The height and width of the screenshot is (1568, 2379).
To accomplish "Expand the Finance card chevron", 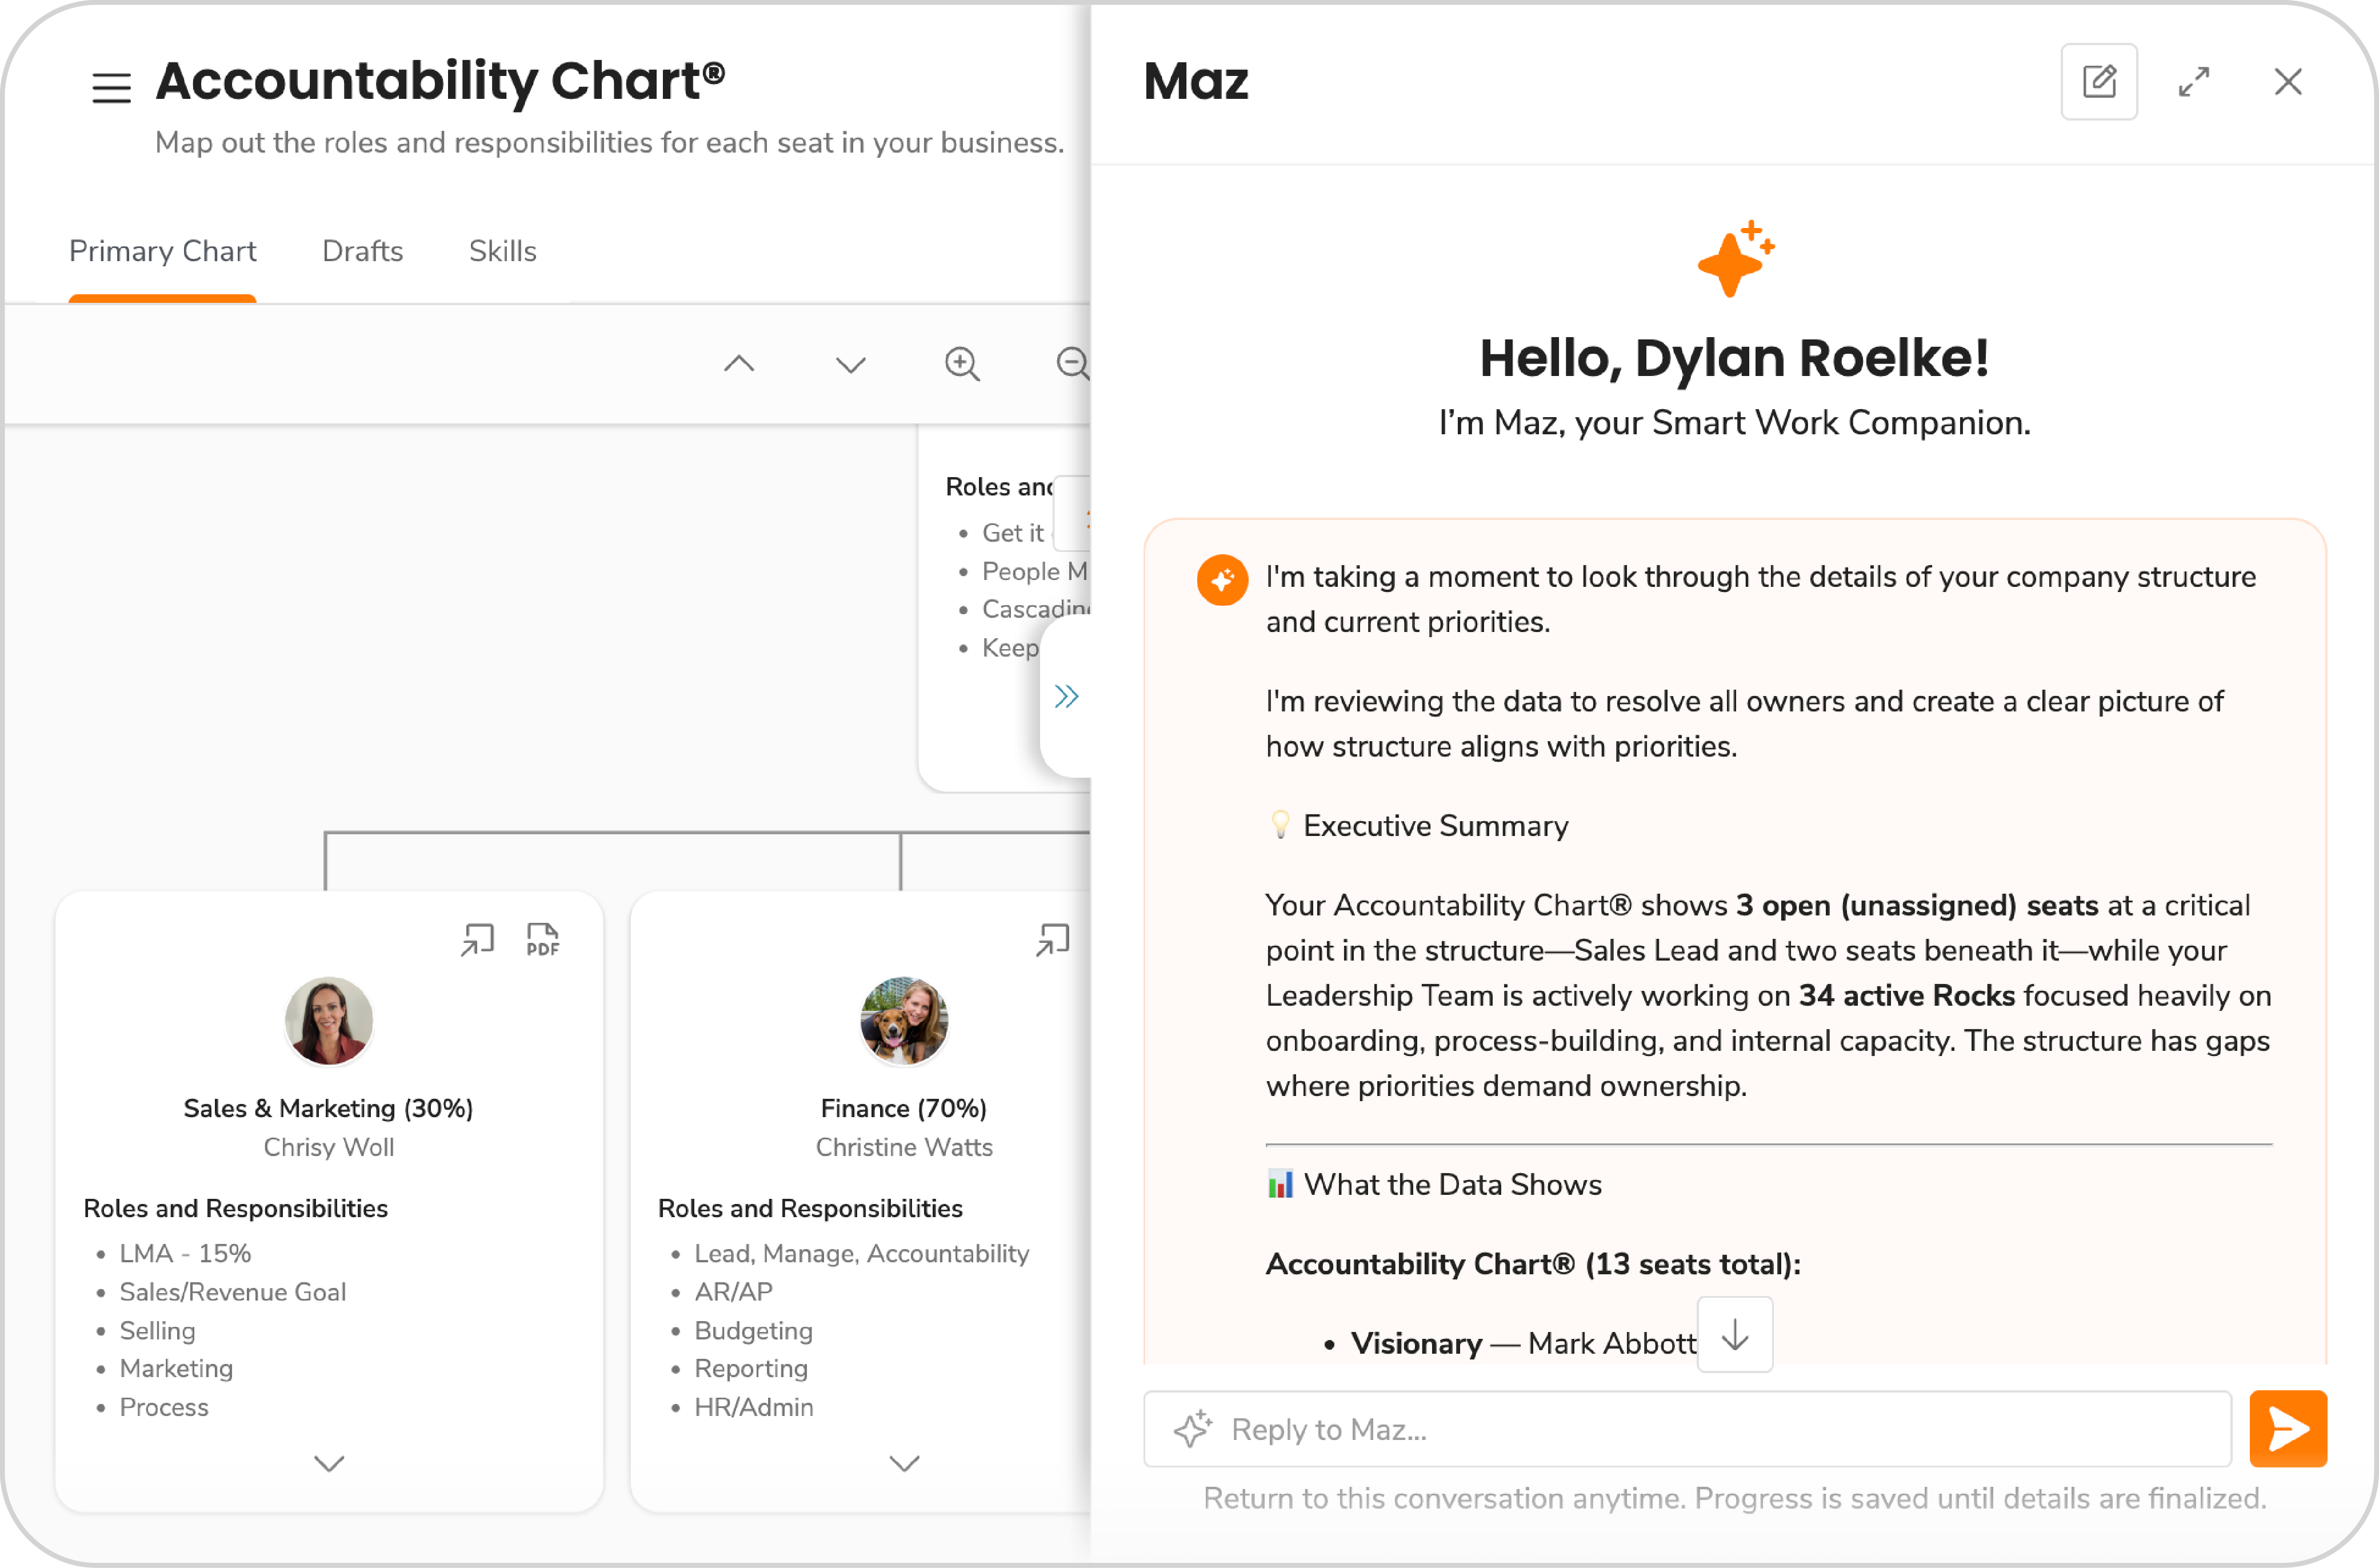I will click(x=904, y=1463).
